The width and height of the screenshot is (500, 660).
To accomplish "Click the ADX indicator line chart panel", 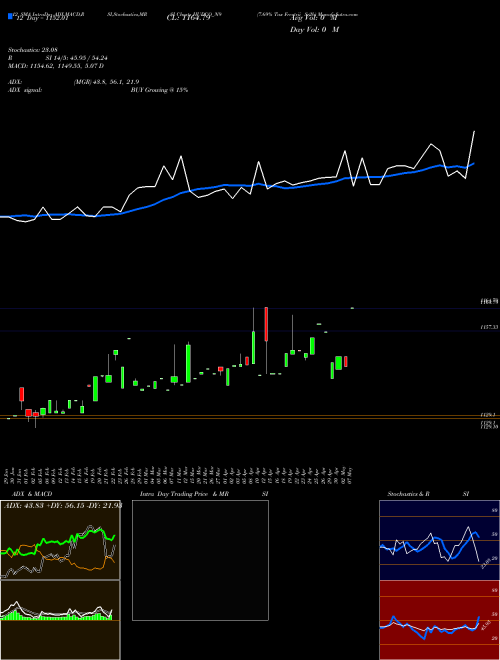I will coord(60,540).
